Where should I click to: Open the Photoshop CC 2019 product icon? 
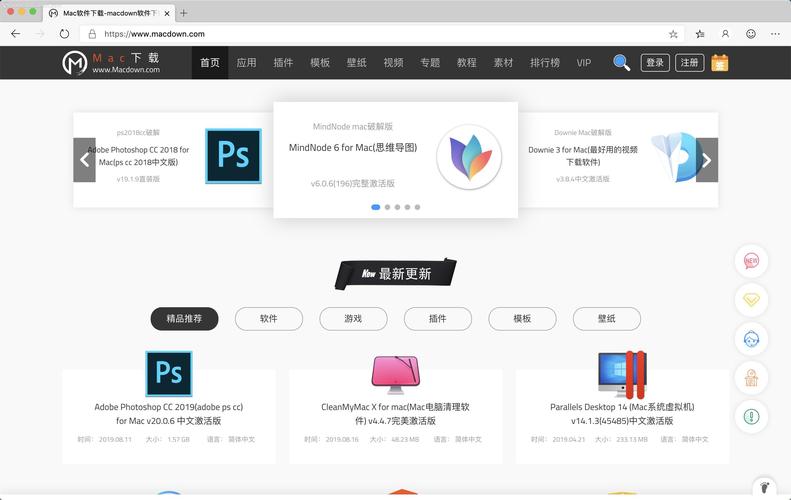[x=169, y=374]
